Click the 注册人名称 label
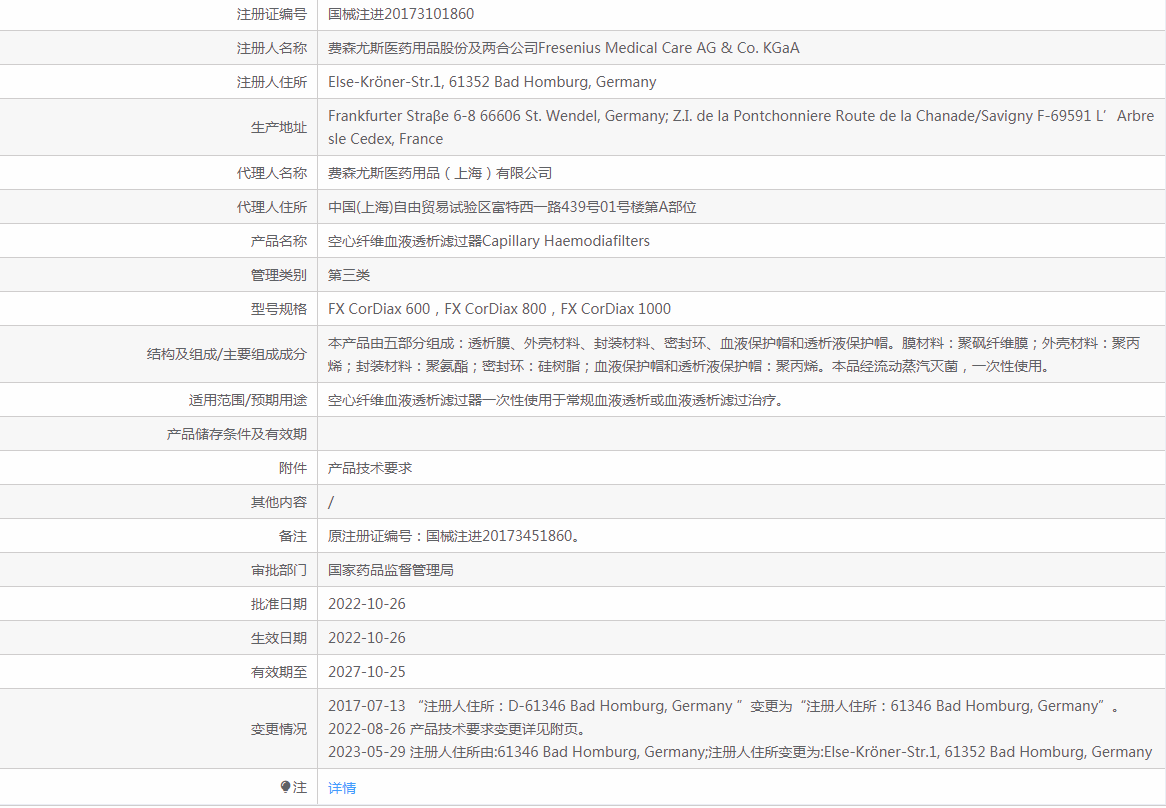The height and width of the screenshot is (808, 1166). coord(271,48)
